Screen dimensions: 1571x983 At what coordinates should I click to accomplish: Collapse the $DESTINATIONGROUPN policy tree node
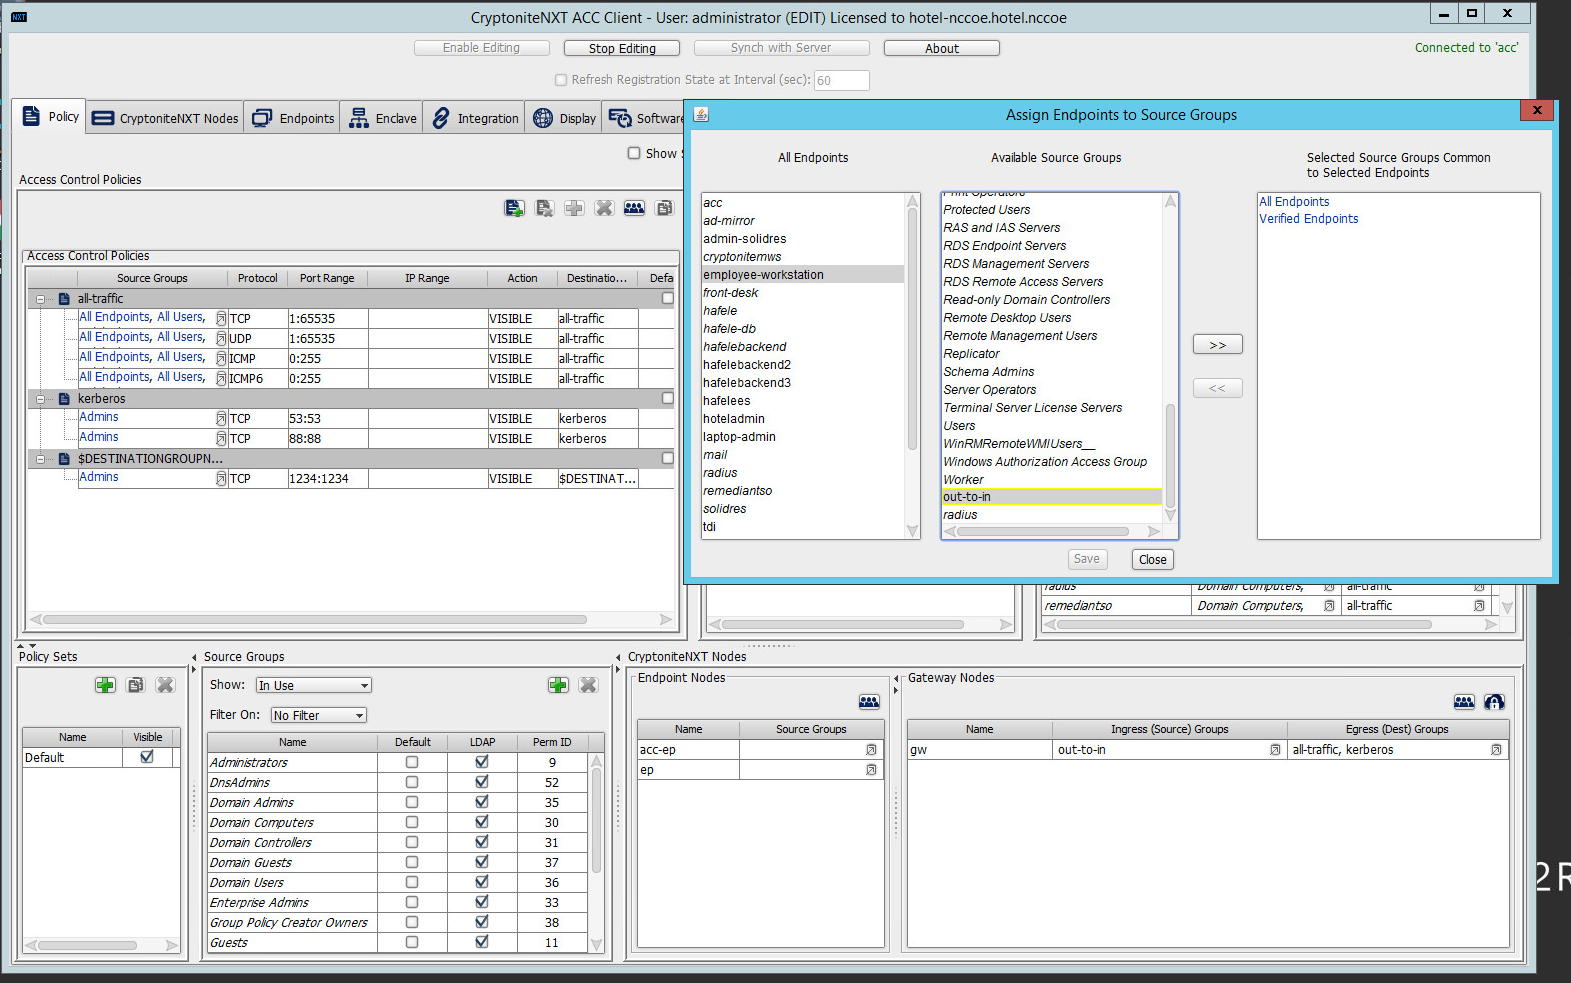41,459
